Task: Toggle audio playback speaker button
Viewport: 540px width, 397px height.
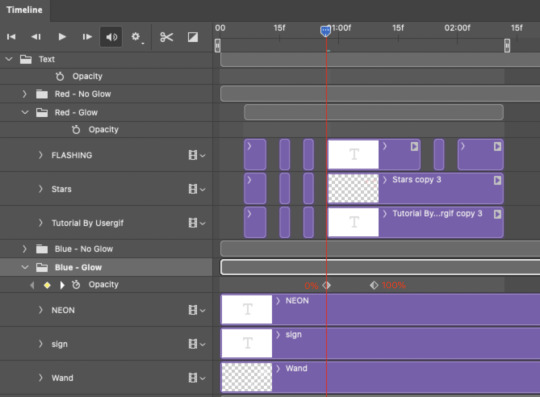Action: (x=111, y=37)
